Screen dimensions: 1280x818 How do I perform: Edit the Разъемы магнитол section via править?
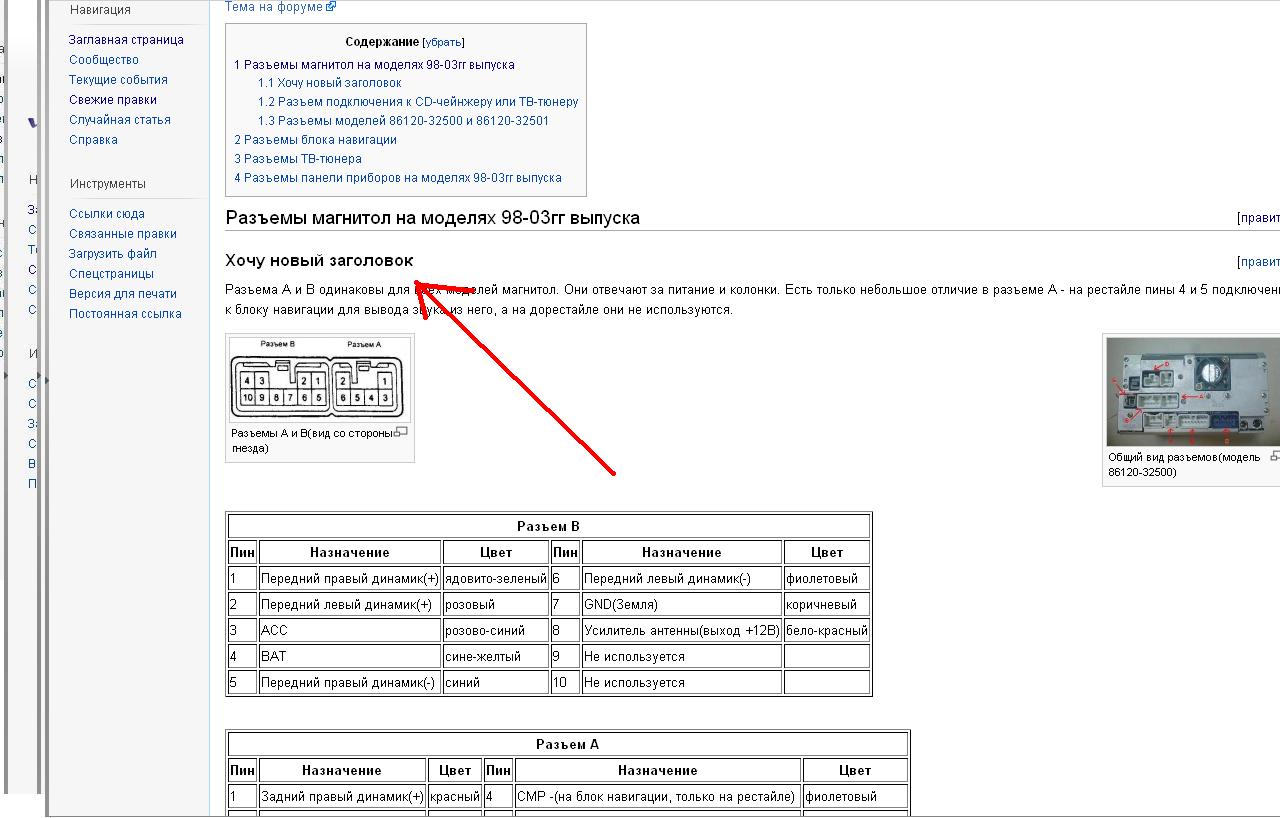pos(1260,218)
